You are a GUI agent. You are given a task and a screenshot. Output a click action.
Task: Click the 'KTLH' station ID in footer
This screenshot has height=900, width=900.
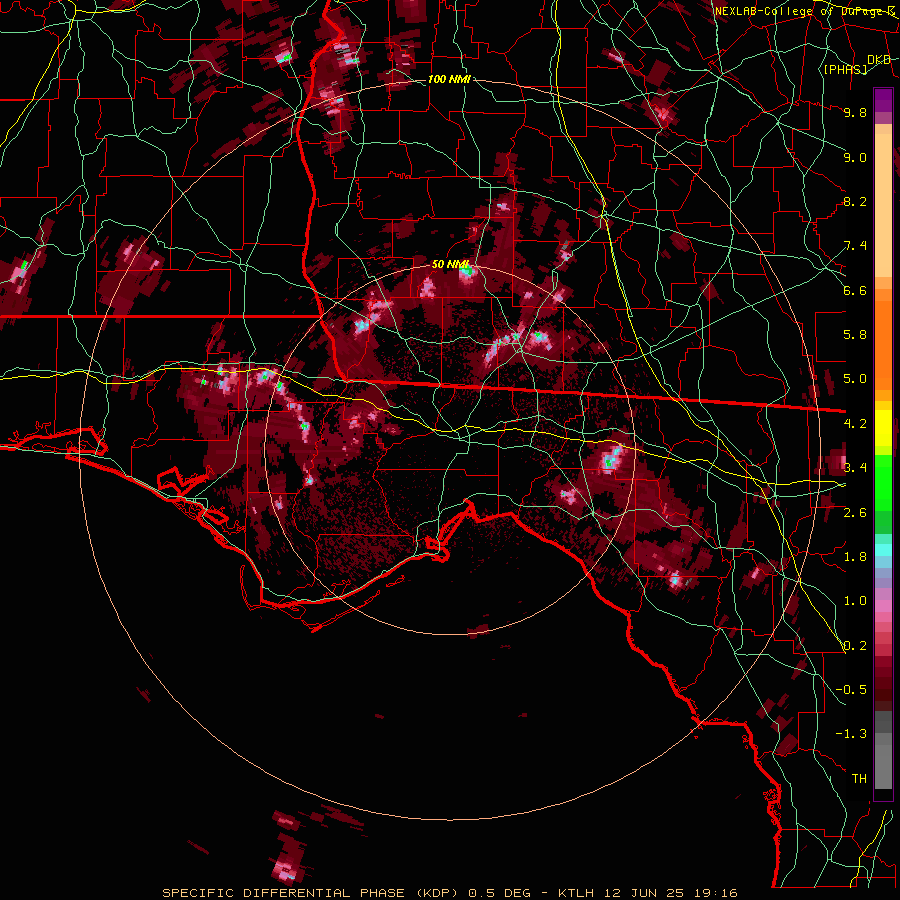(x=578, y=893)
